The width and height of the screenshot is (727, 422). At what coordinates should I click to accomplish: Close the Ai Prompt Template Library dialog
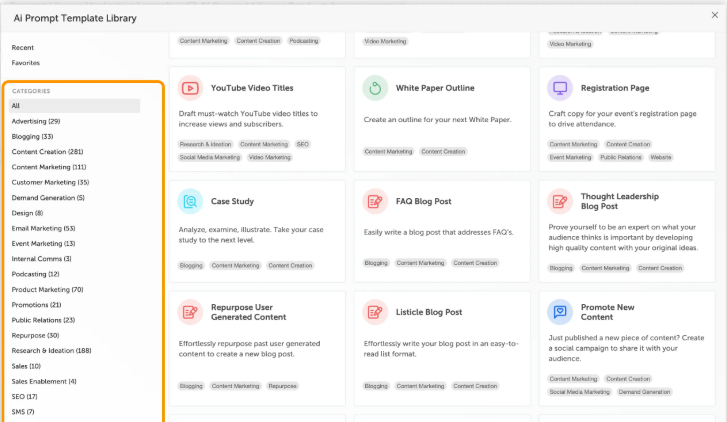click(714, 15)
